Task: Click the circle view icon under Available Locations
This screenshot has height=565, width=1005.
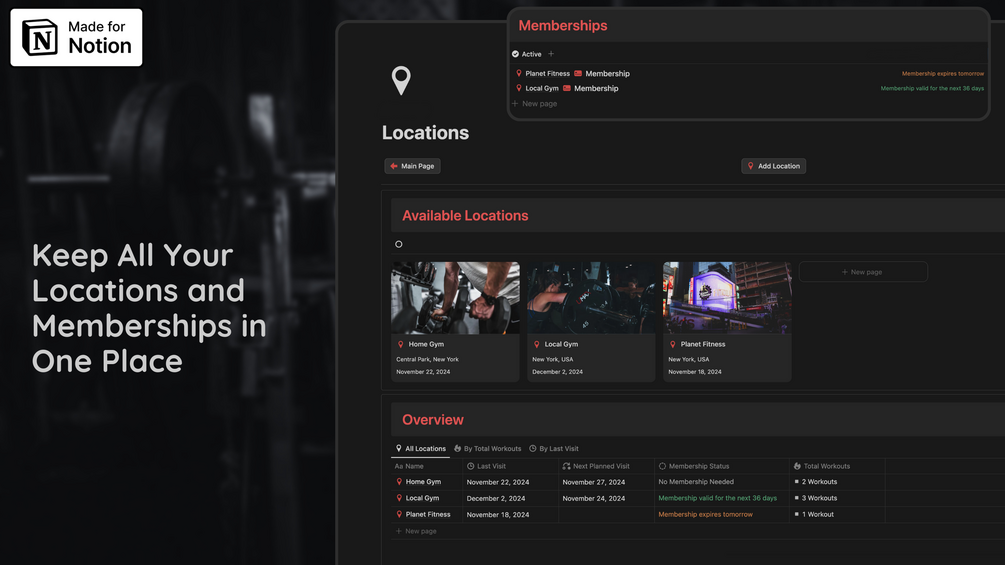Action: 399,244
